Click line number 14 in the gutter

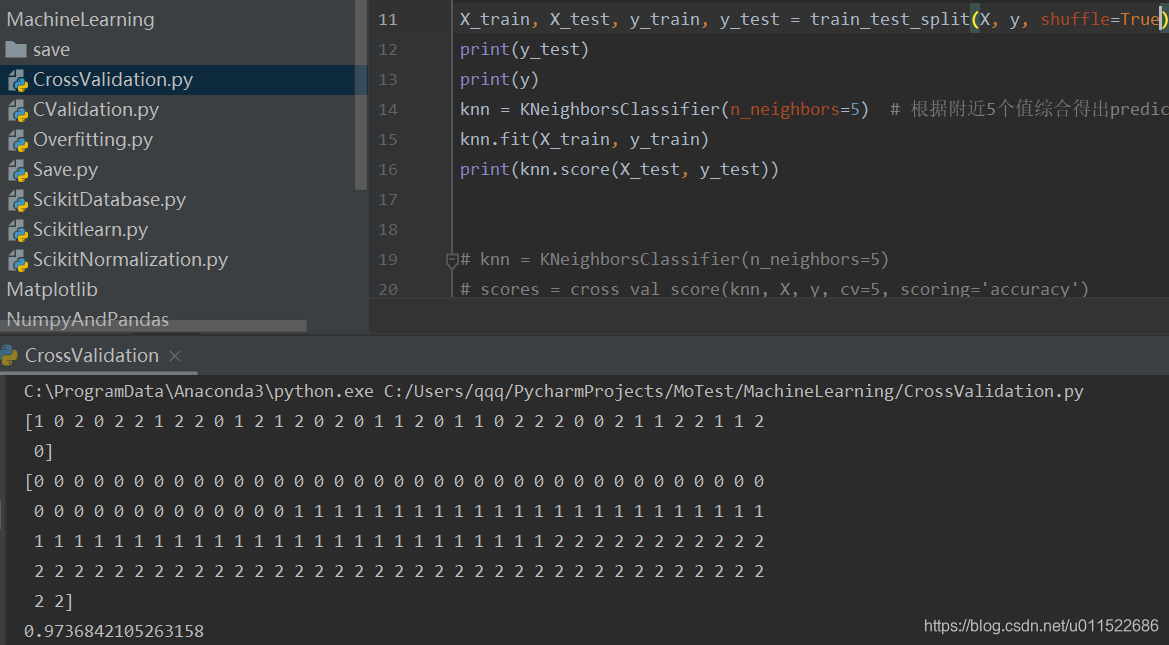[x=388, y=109]
